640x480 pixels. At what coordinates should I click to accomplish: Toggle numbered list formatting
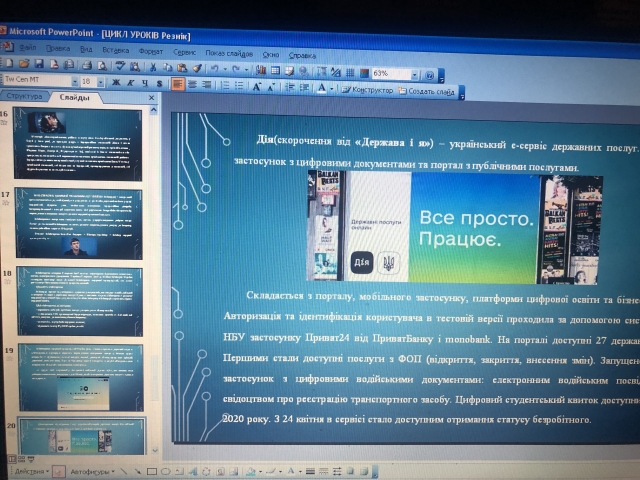click(224, 85)
